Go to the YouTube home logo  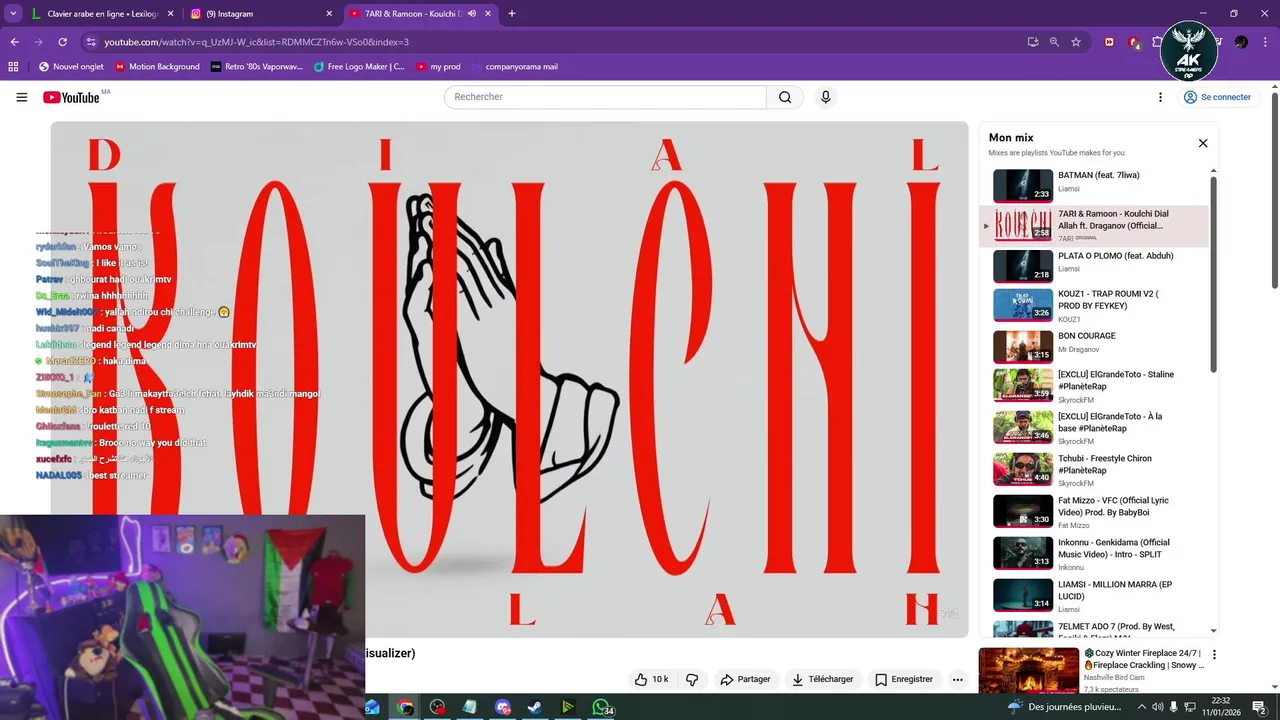coord(71,97)
